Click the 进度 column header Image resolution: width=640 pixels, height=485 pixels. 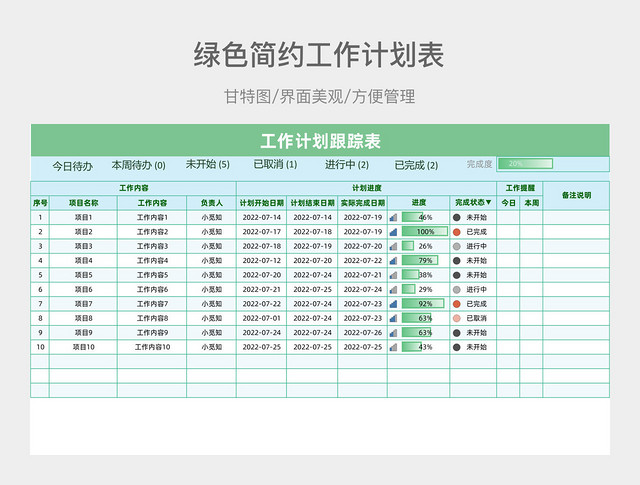click(419, 203)
